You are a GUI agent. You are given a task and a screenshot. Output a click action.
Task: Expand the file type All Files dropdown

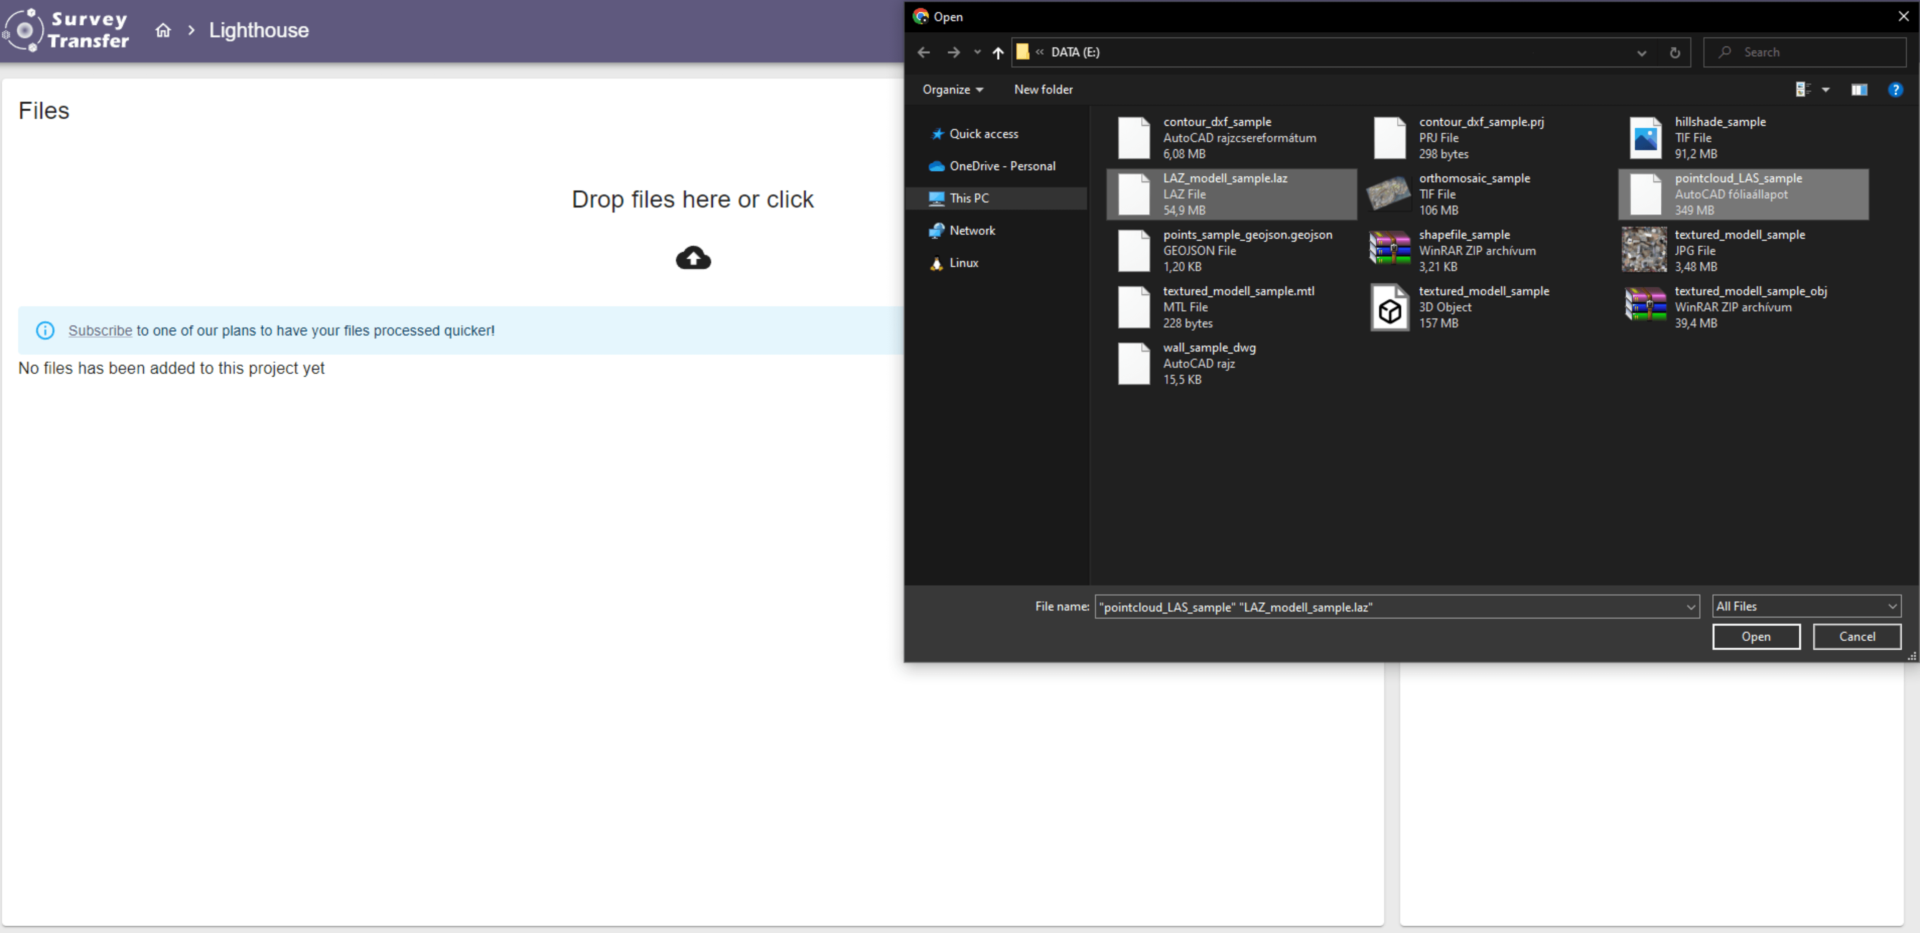pos(1806,607)
